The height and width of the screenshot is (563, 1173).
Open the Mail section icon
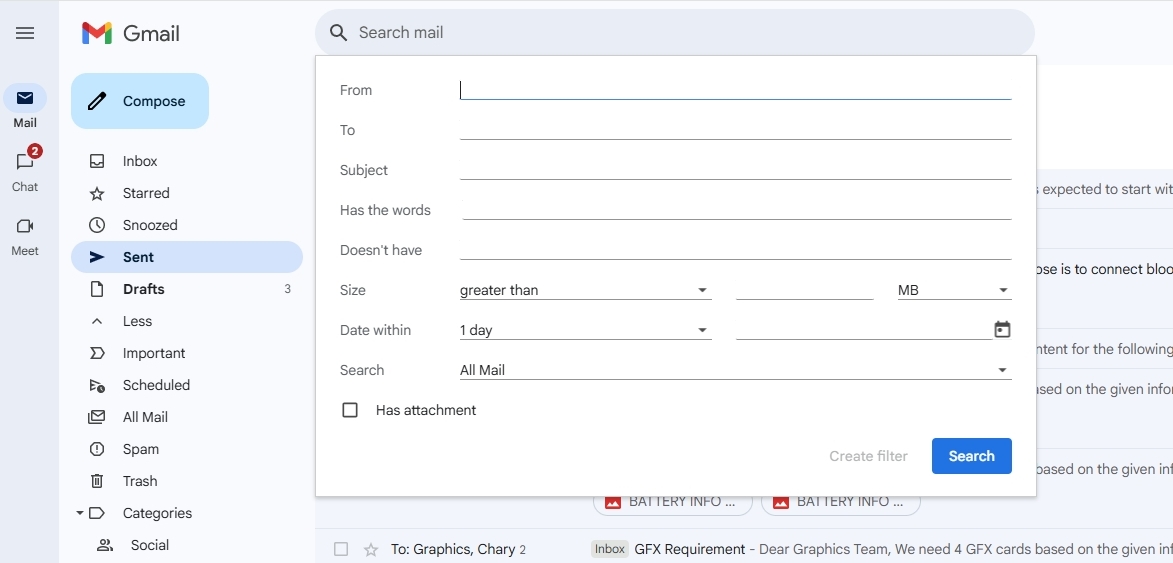coord(25,98)
